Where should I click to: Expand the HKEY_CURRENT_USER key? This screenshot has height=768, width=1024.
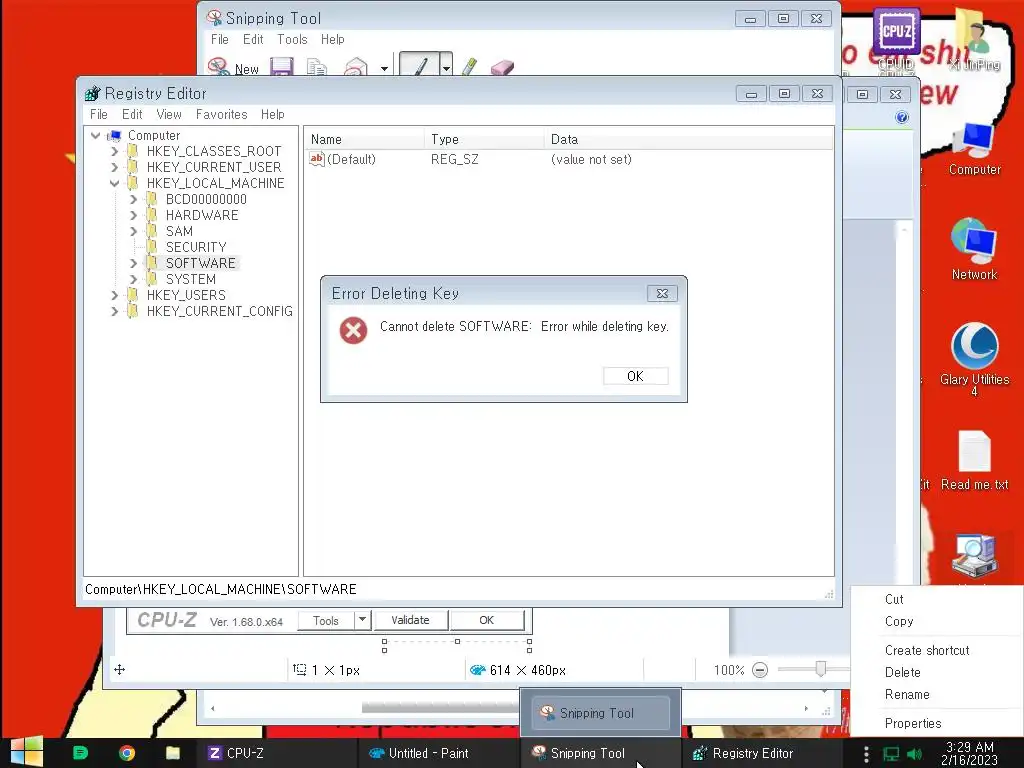click(114, 167)
